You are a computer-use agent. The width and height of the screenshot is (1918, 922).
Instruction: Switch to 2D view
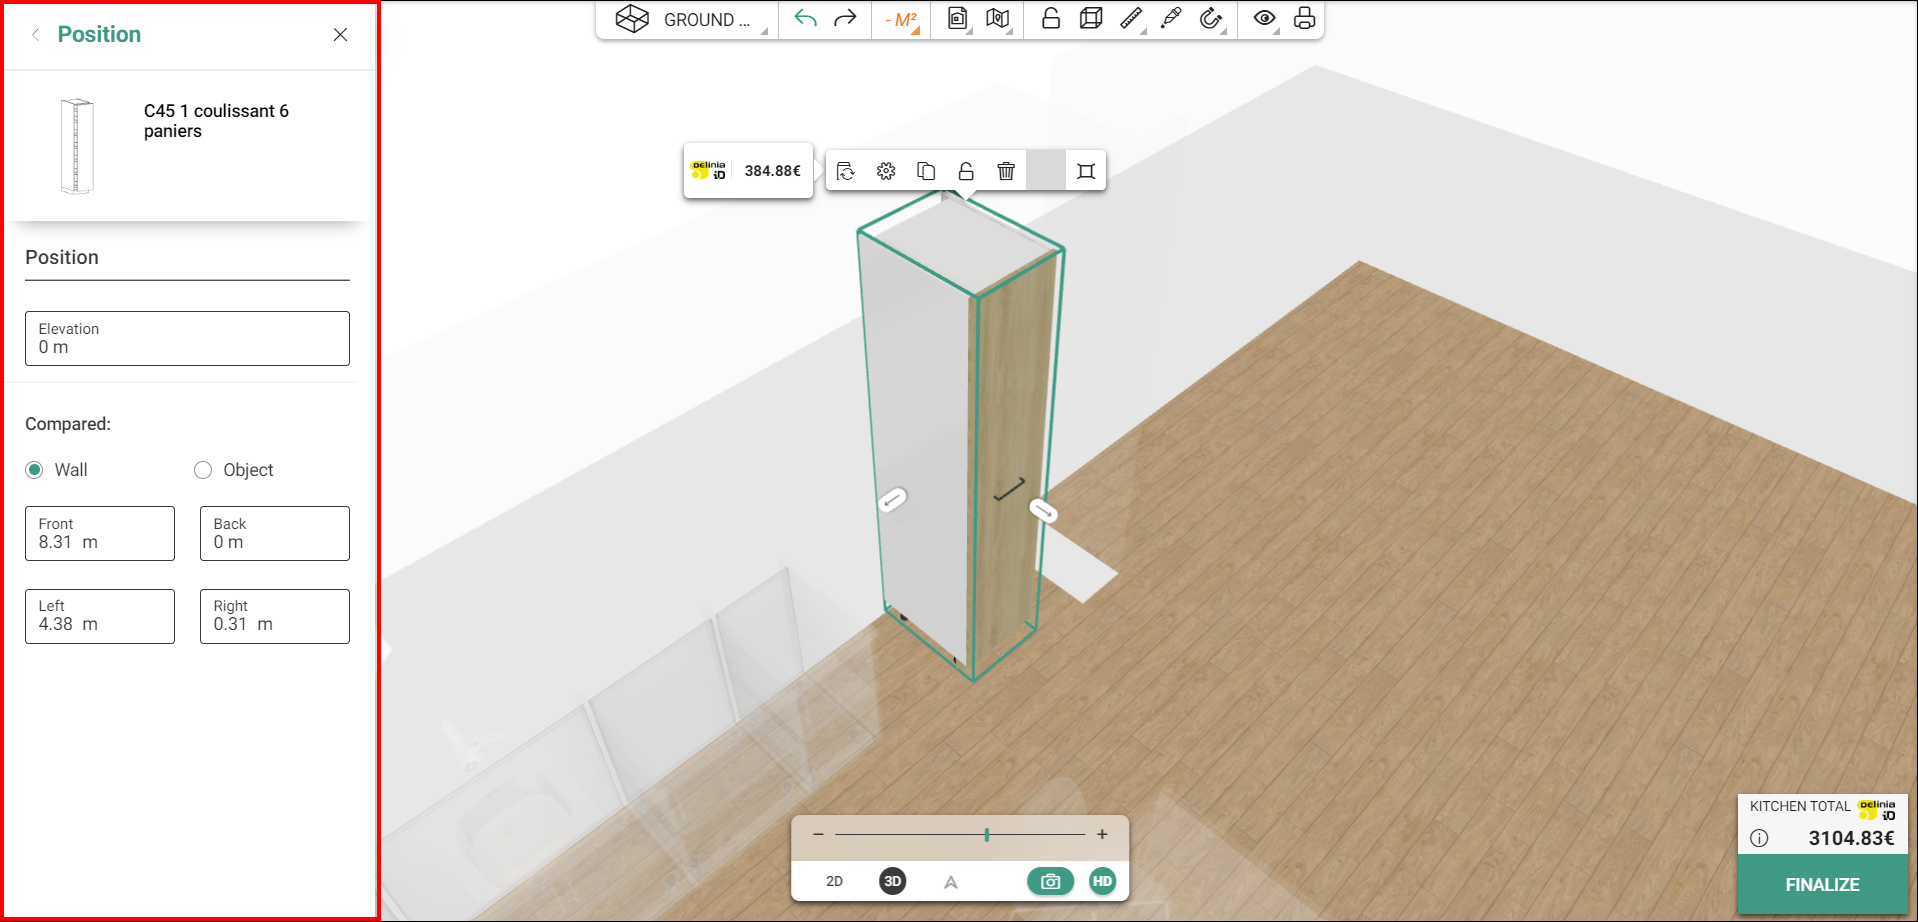pyautogui.click(x=834, y=881)
